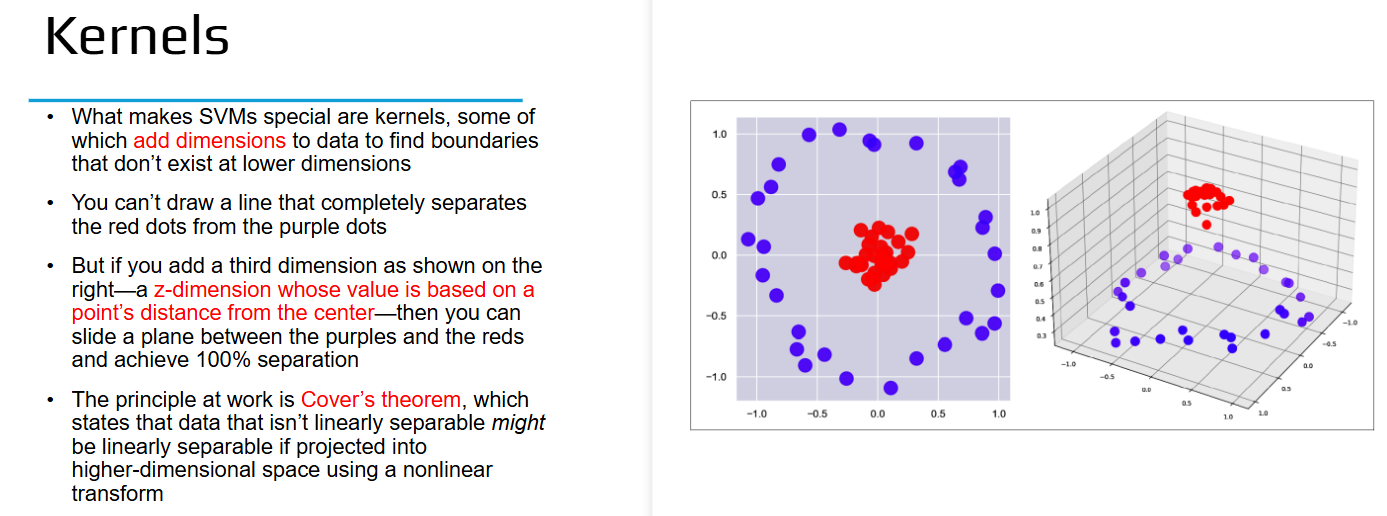1387x516 pixels.
Task: Click the Kernels slide title
Action: [137, 37]
